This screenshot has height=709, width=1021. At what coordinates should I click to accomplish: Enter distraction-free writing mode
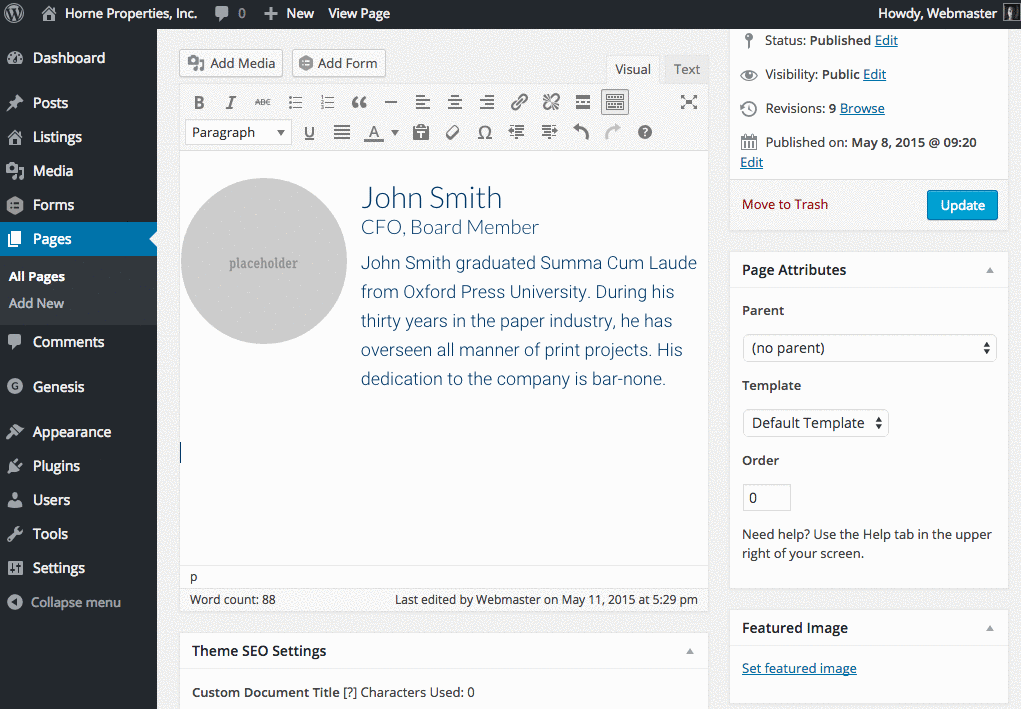click(x=688, y=102)
